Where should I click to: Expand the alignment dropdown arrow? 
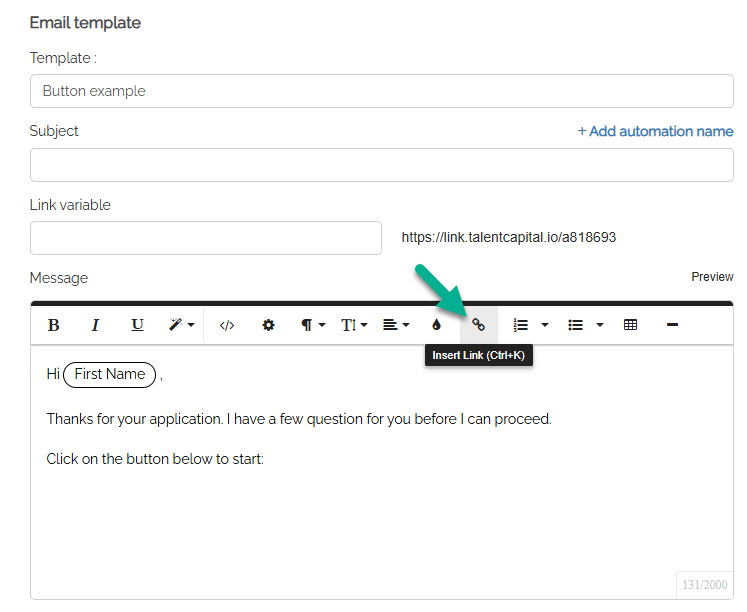406,325
